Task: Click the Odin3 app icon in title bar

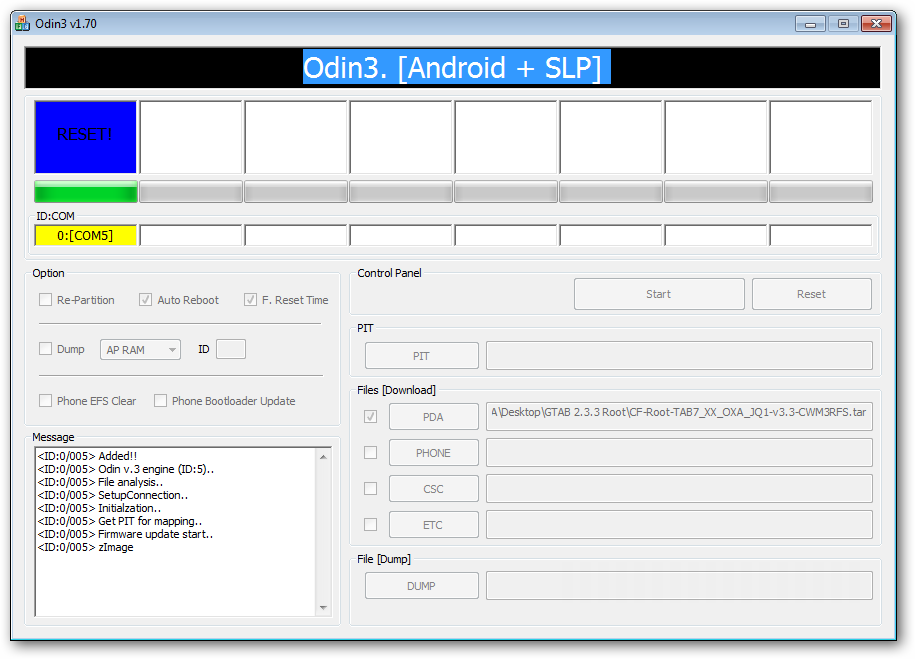Action: pyautogui.click(x=22, y=24)
